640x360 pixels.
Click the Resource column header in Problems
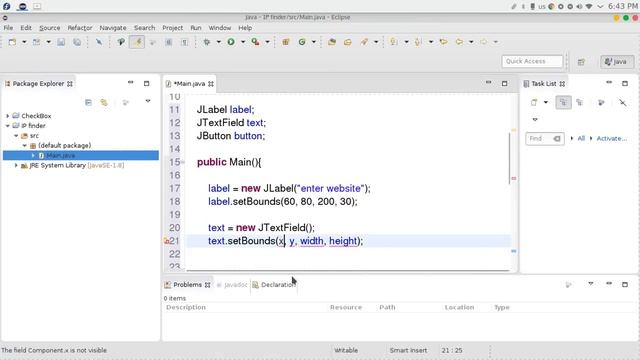346,307
